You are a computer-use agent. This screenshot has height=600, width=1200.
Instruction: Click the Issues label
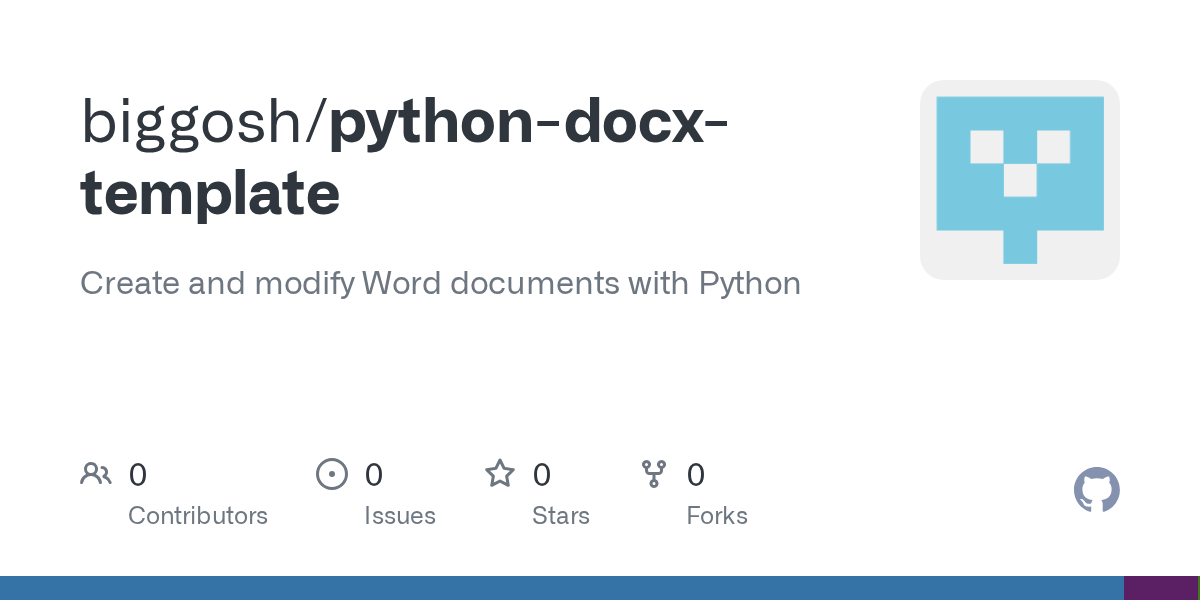[400, 516]
